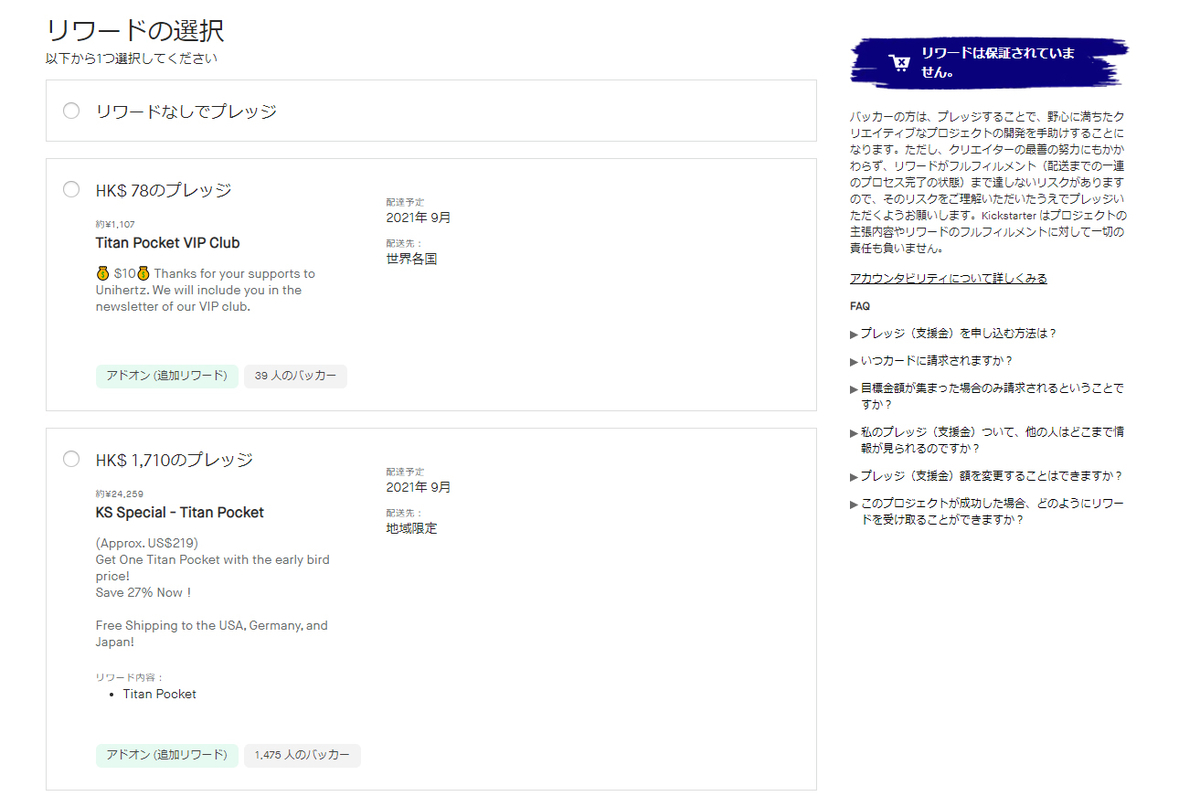Click the アドオン tag in KS Special card
This screenshot has height=807, width=1200.
(x=167, y=754)
